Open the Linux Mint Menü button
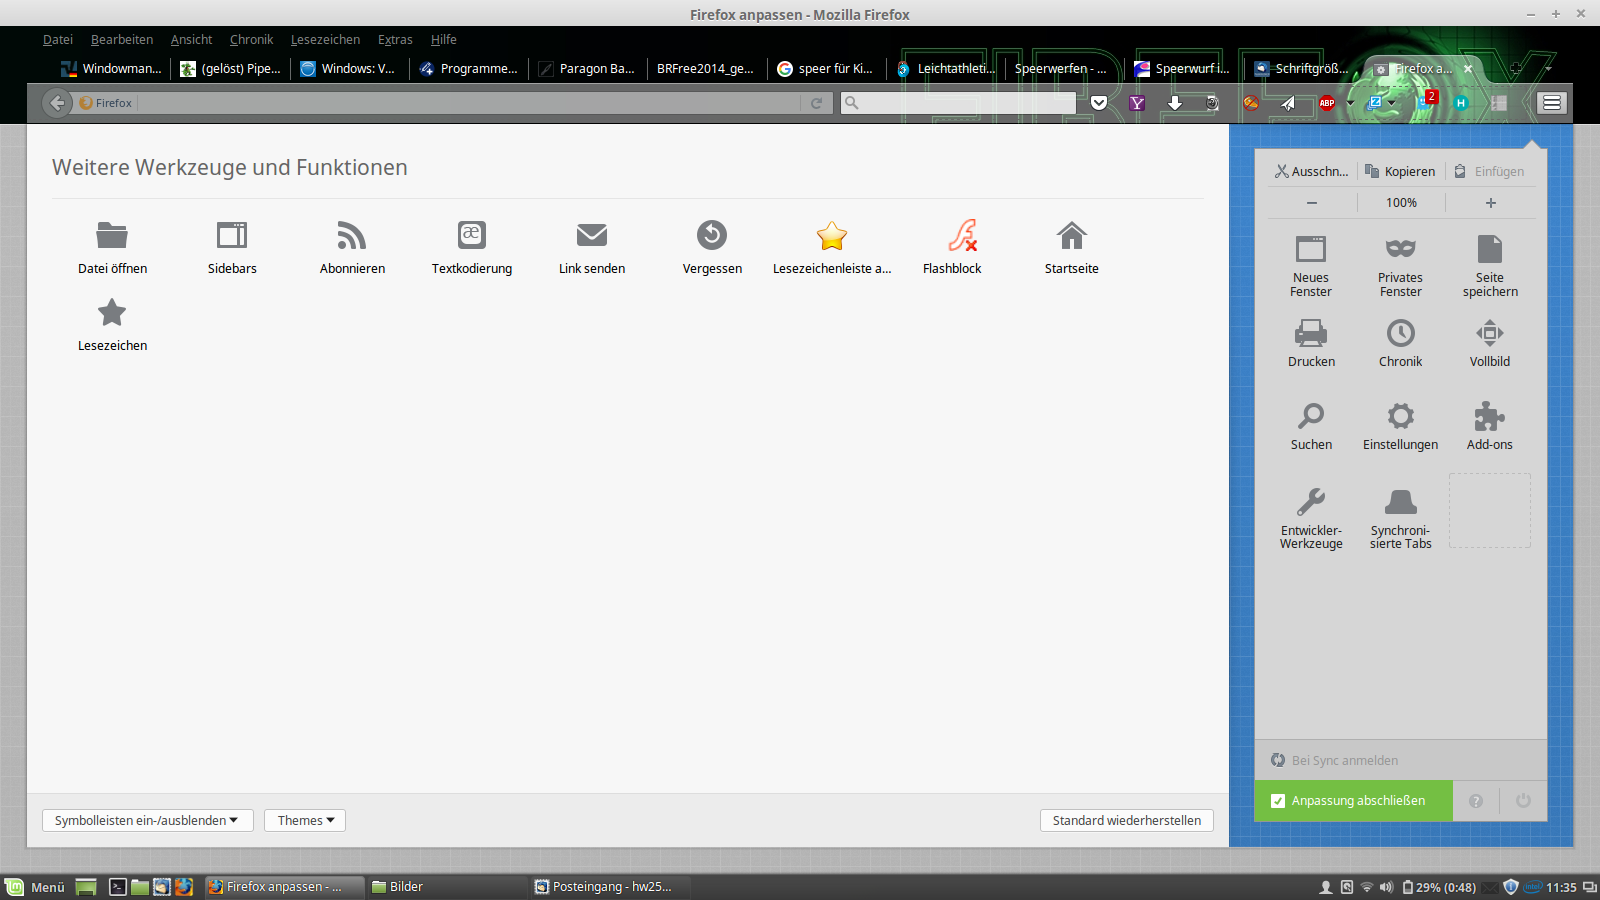 point(36,887)
